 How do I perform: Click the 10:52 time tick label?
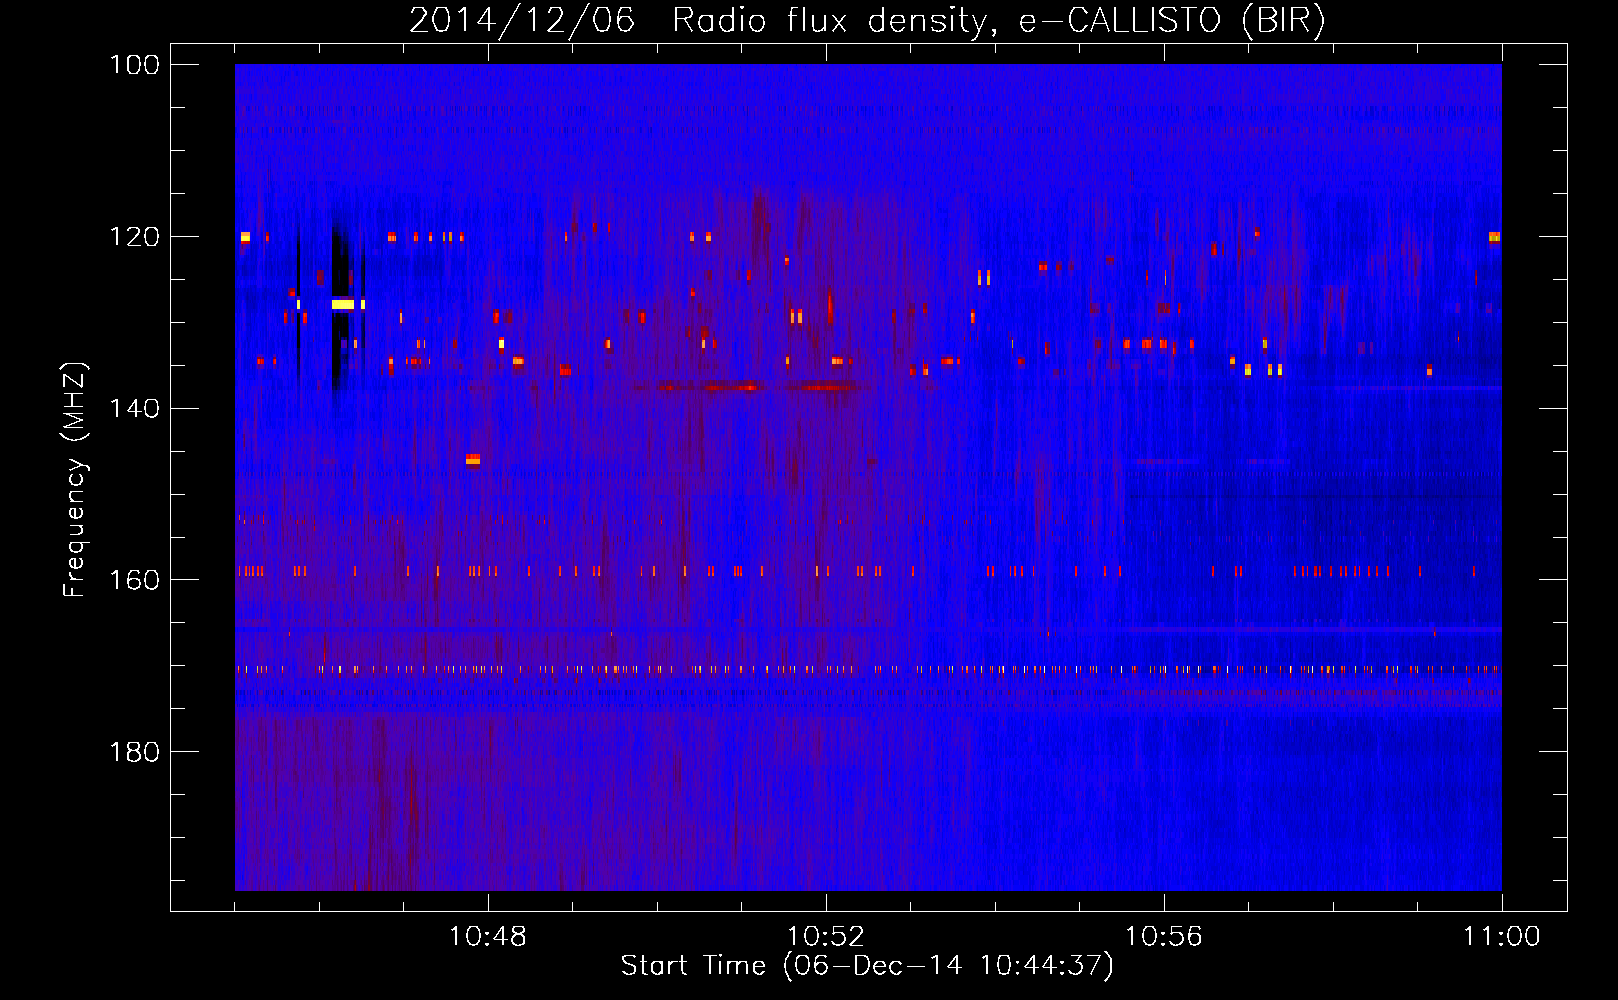coord(826,937)
